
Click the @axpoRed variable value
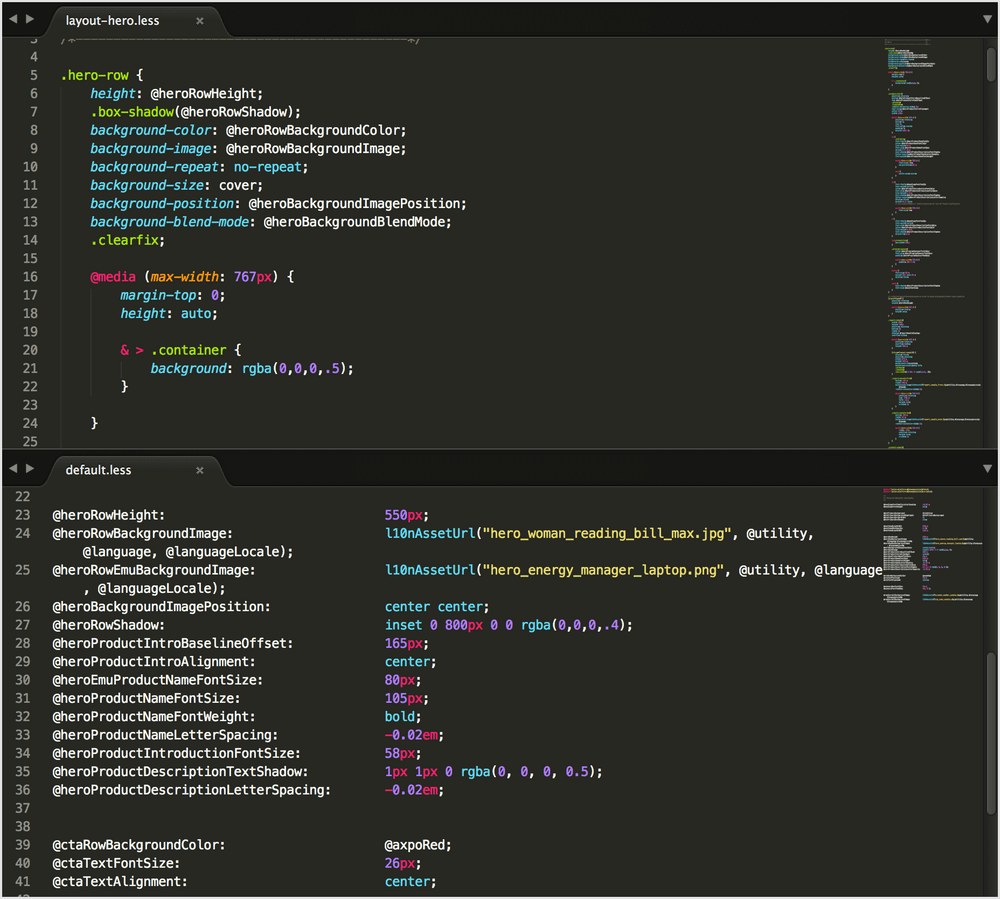click(415, 844)
